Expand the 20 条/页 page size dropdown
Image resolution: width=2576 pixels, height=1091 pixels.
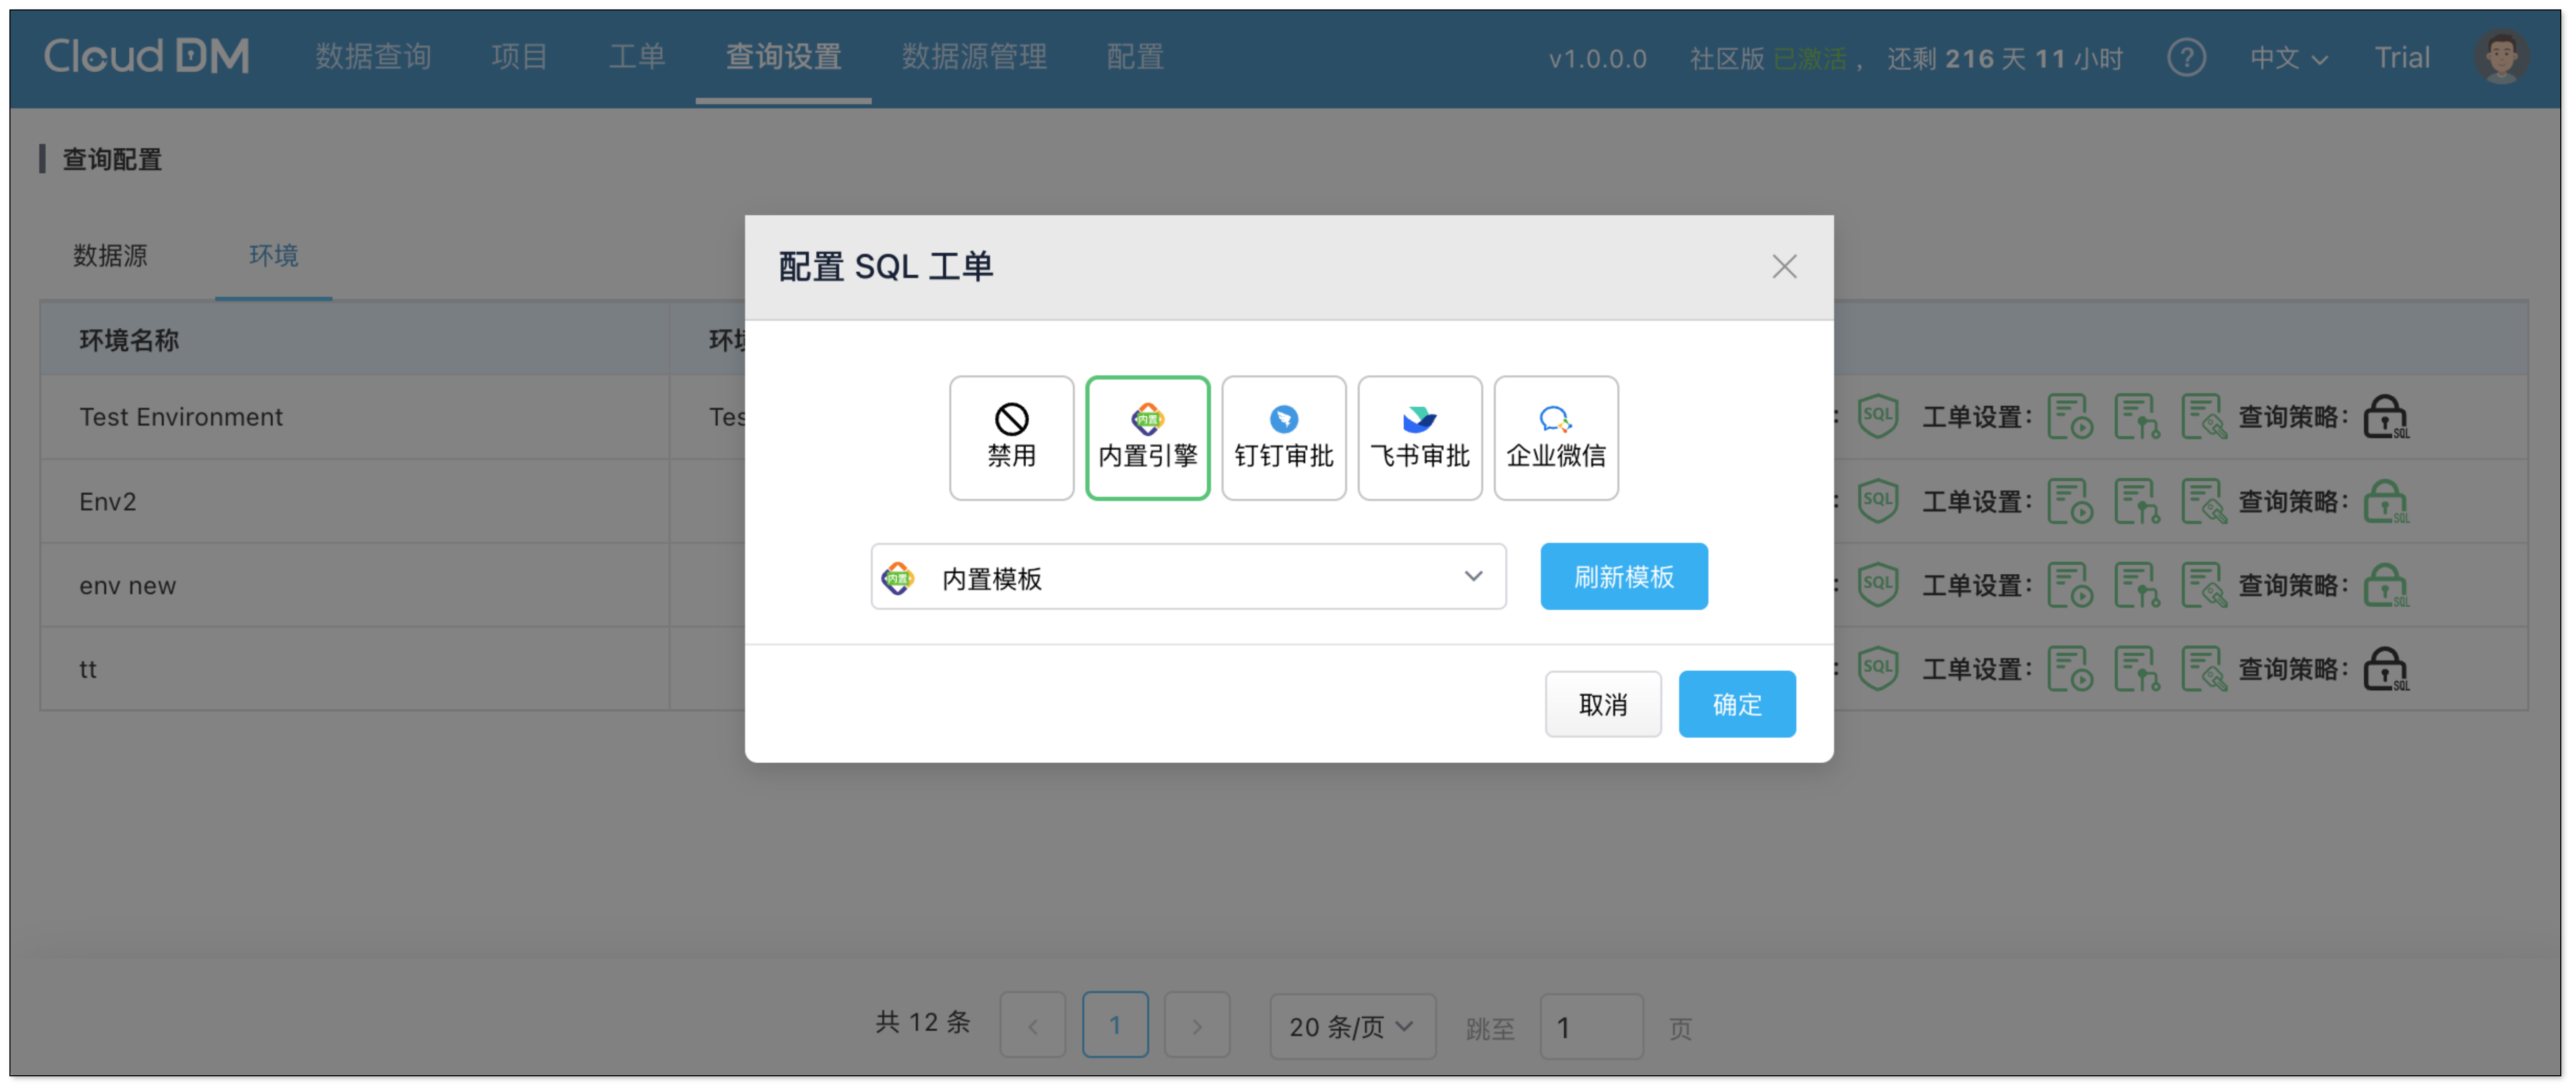pos(1351,1026)
